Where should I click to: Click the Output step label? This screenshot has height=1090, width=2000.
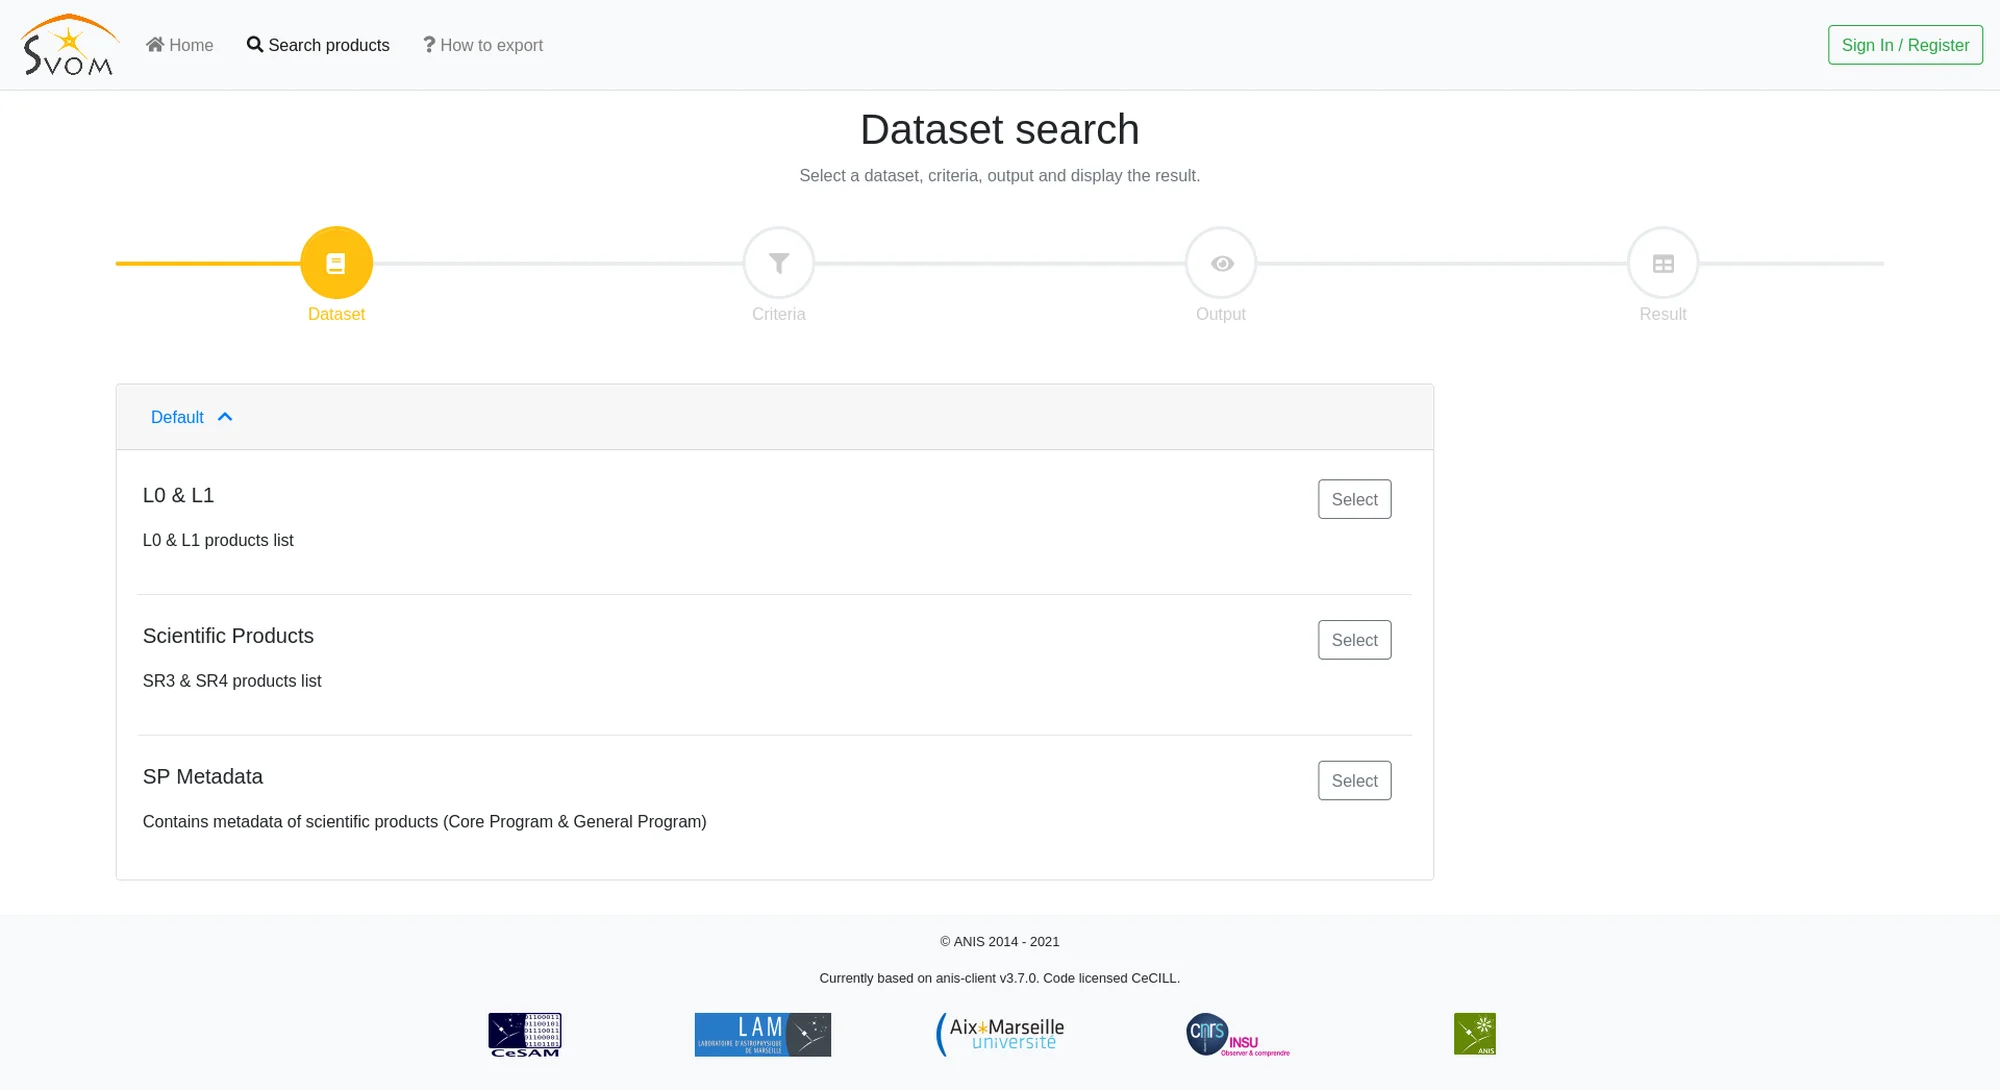point(1221,314)
